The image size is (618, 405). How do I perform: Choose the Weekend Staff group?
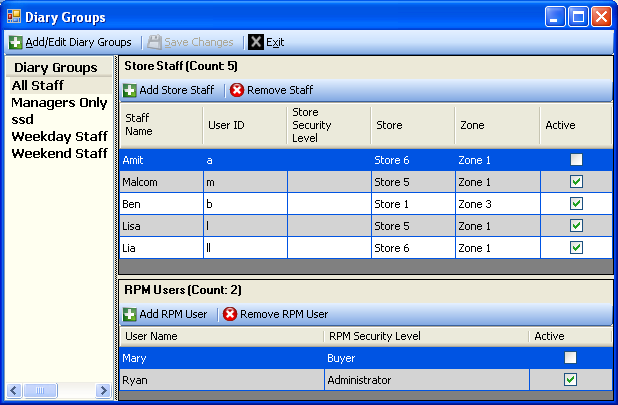59,153
